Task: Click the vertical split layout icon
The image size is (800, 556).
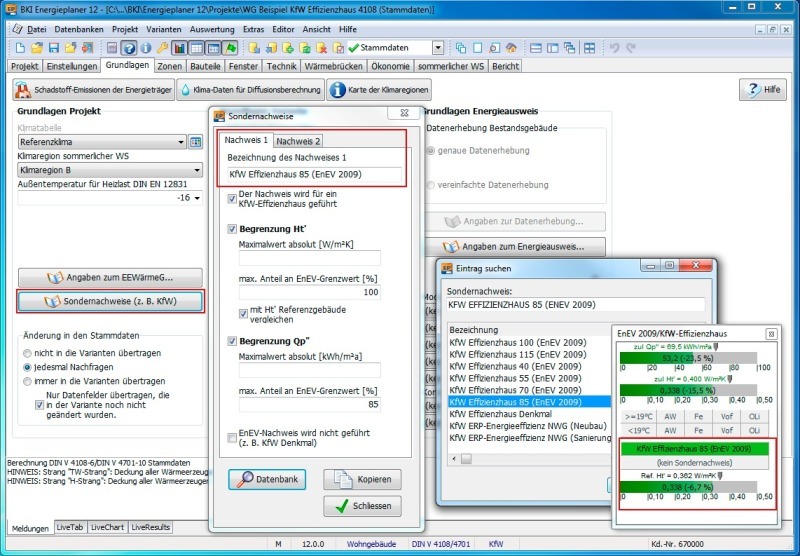Action: (x=553, y=48)
